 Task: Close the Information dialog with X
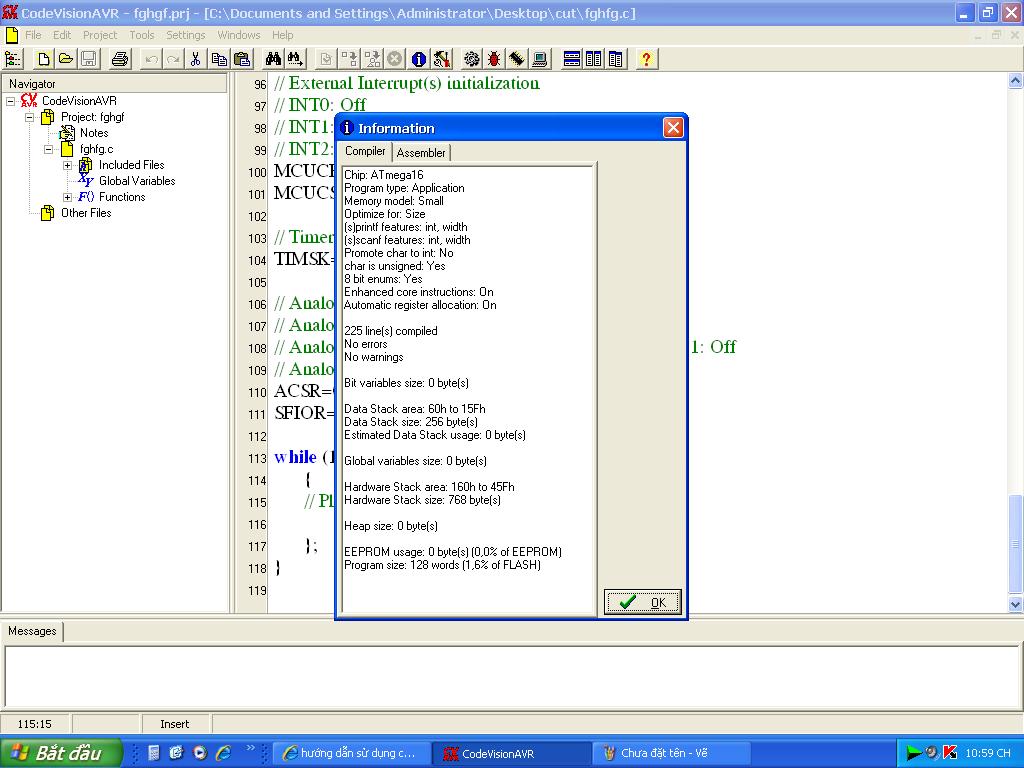click(x=673, y=127)
